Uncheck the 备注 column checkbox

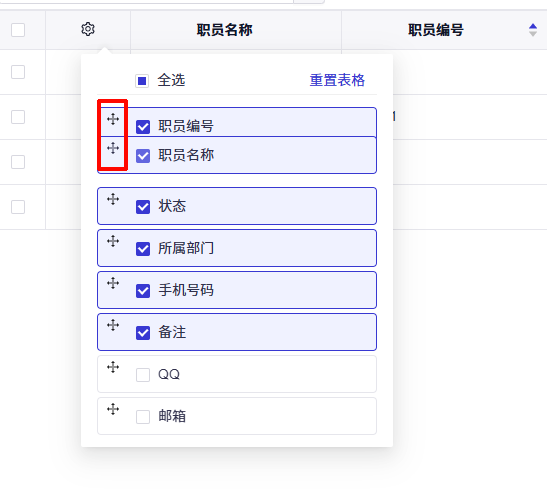143,333
